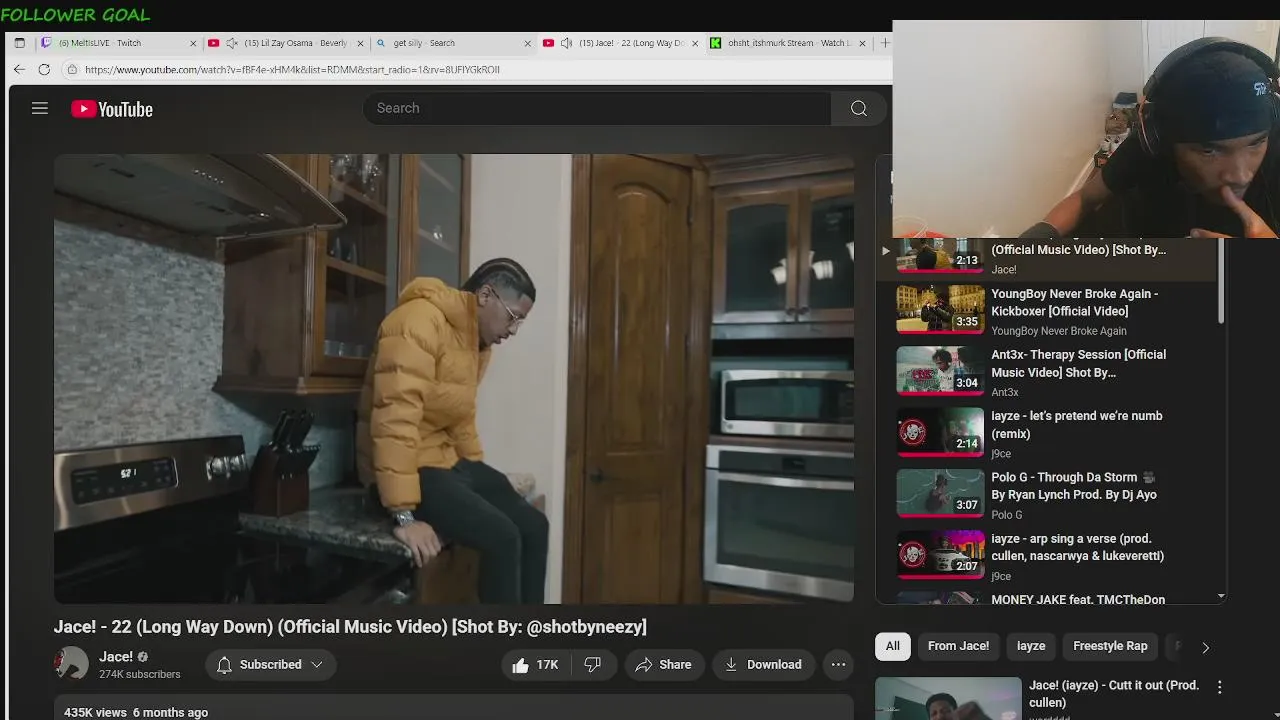
Task: View site info icon beside URL
Action: coord(72,69)
